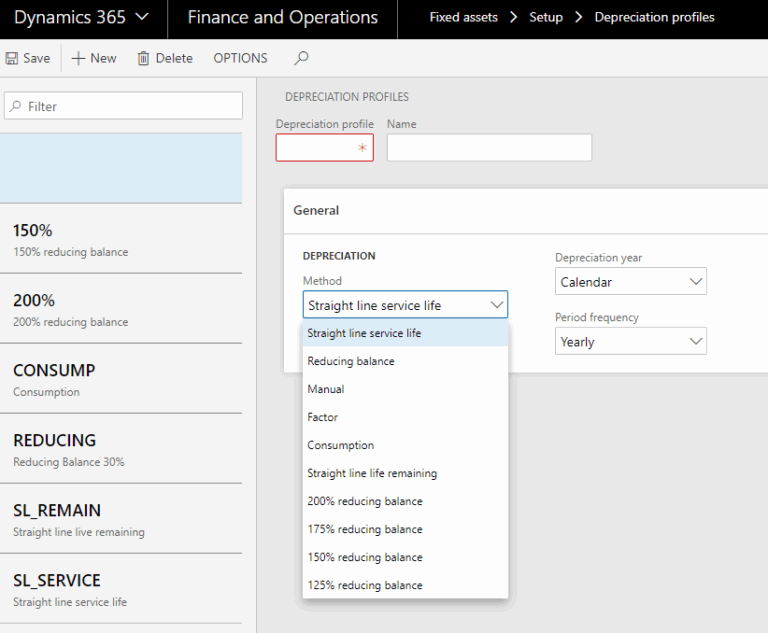Select Straight line life remaining option
Screen dimensions: 768x633
(405, 473)
